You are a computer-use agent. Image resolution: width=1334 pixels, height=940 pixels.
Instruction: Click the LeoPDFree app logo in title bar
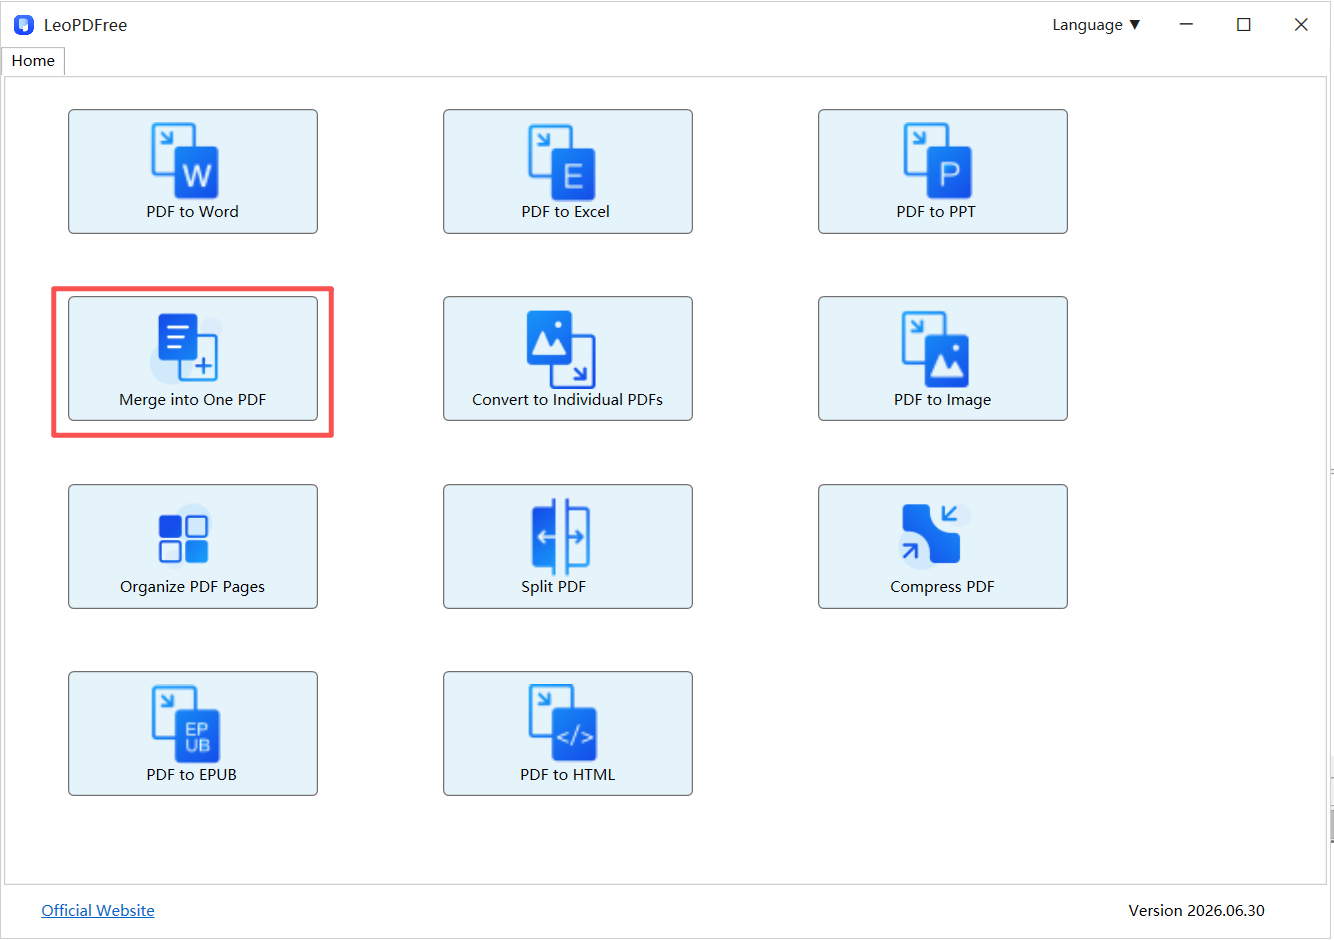click(24, 25)
